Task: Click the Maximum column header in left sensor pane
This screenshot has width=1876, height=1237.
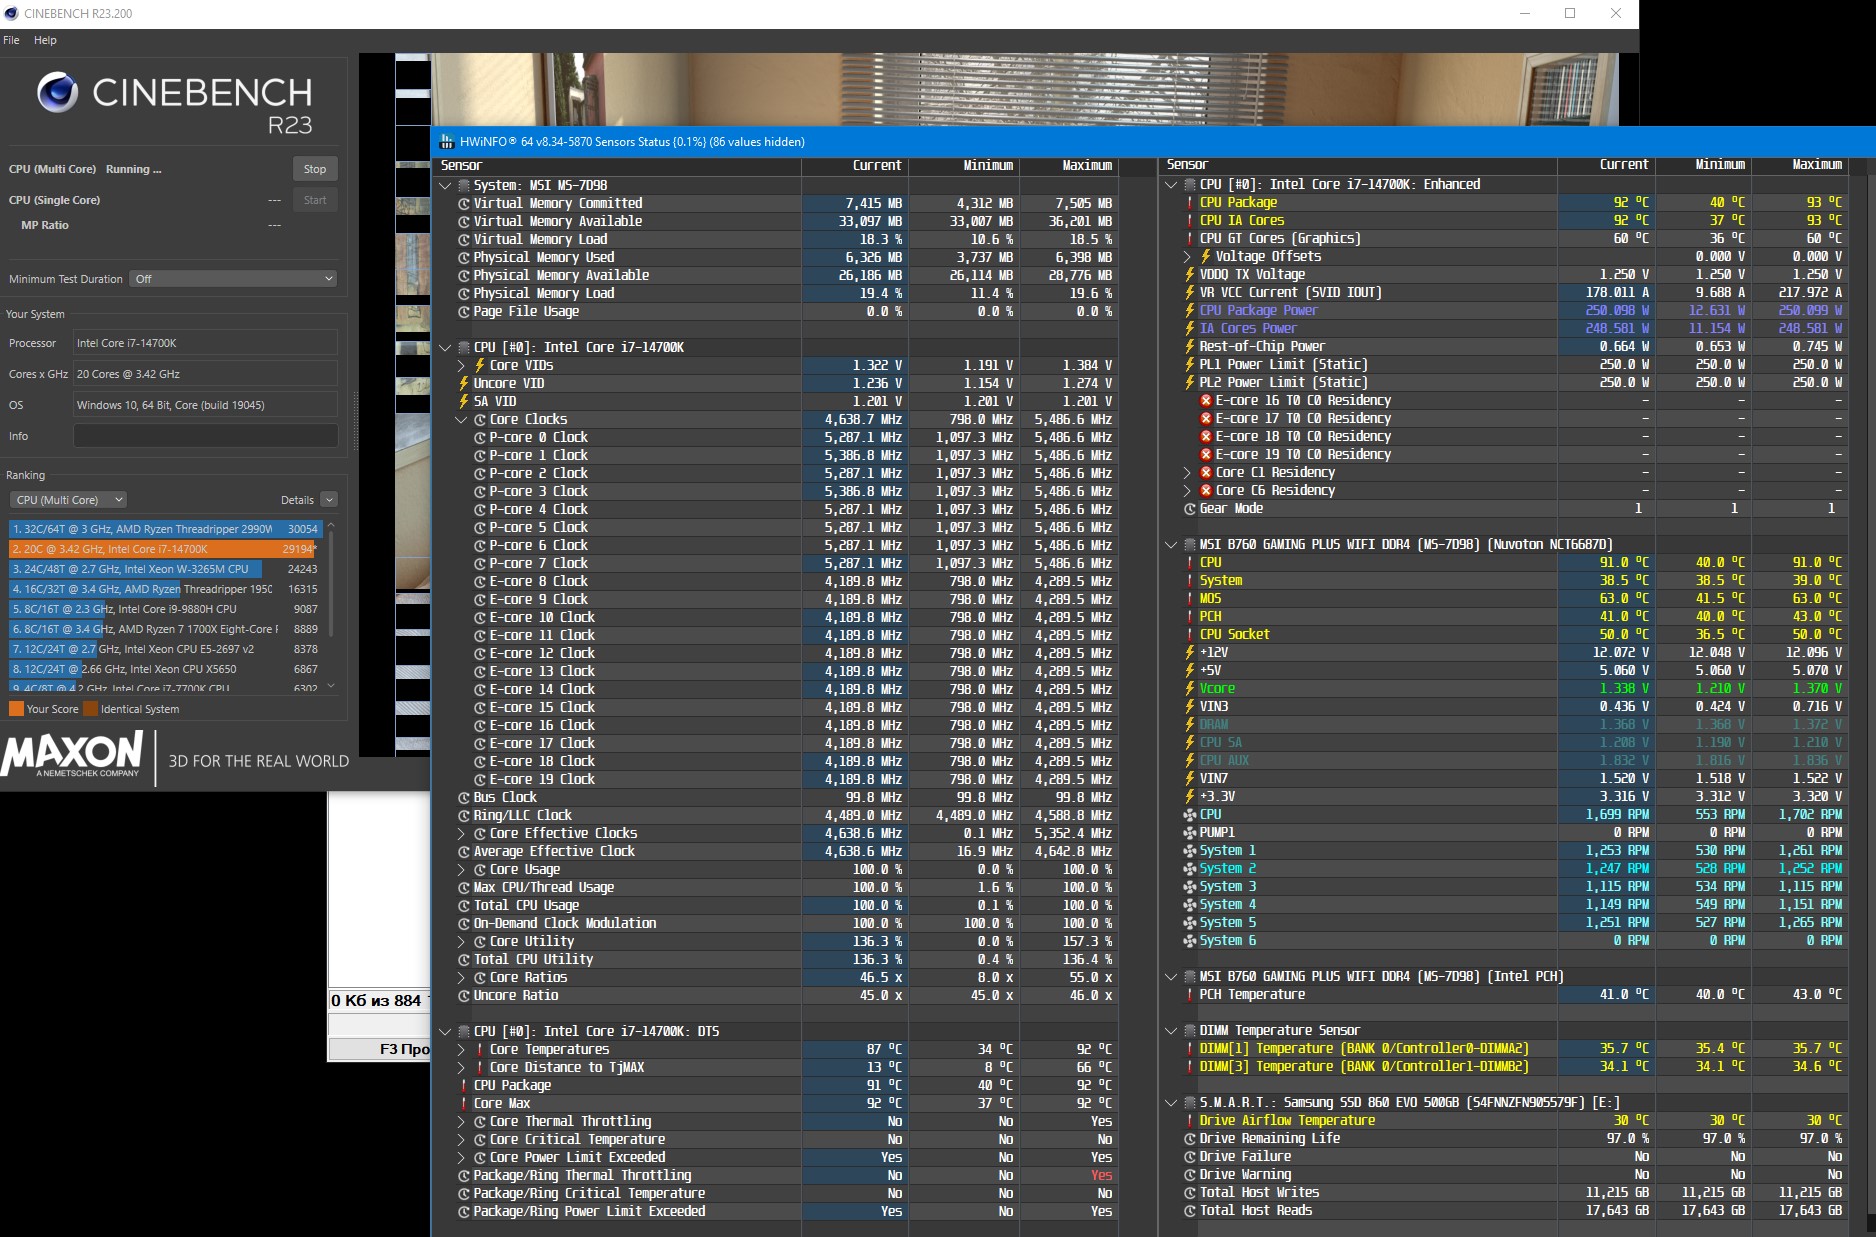Action: click(x=1068, y=166)
